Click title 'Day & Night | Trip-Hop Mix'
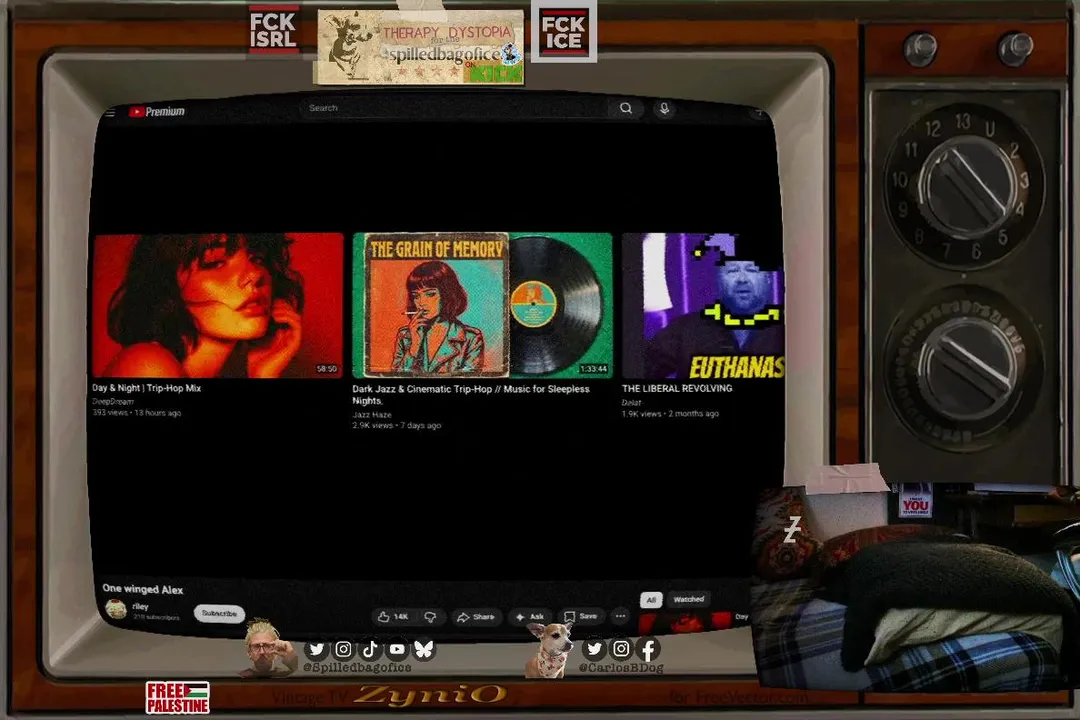This screenshot has width=1080, height=720. (147, 388)
